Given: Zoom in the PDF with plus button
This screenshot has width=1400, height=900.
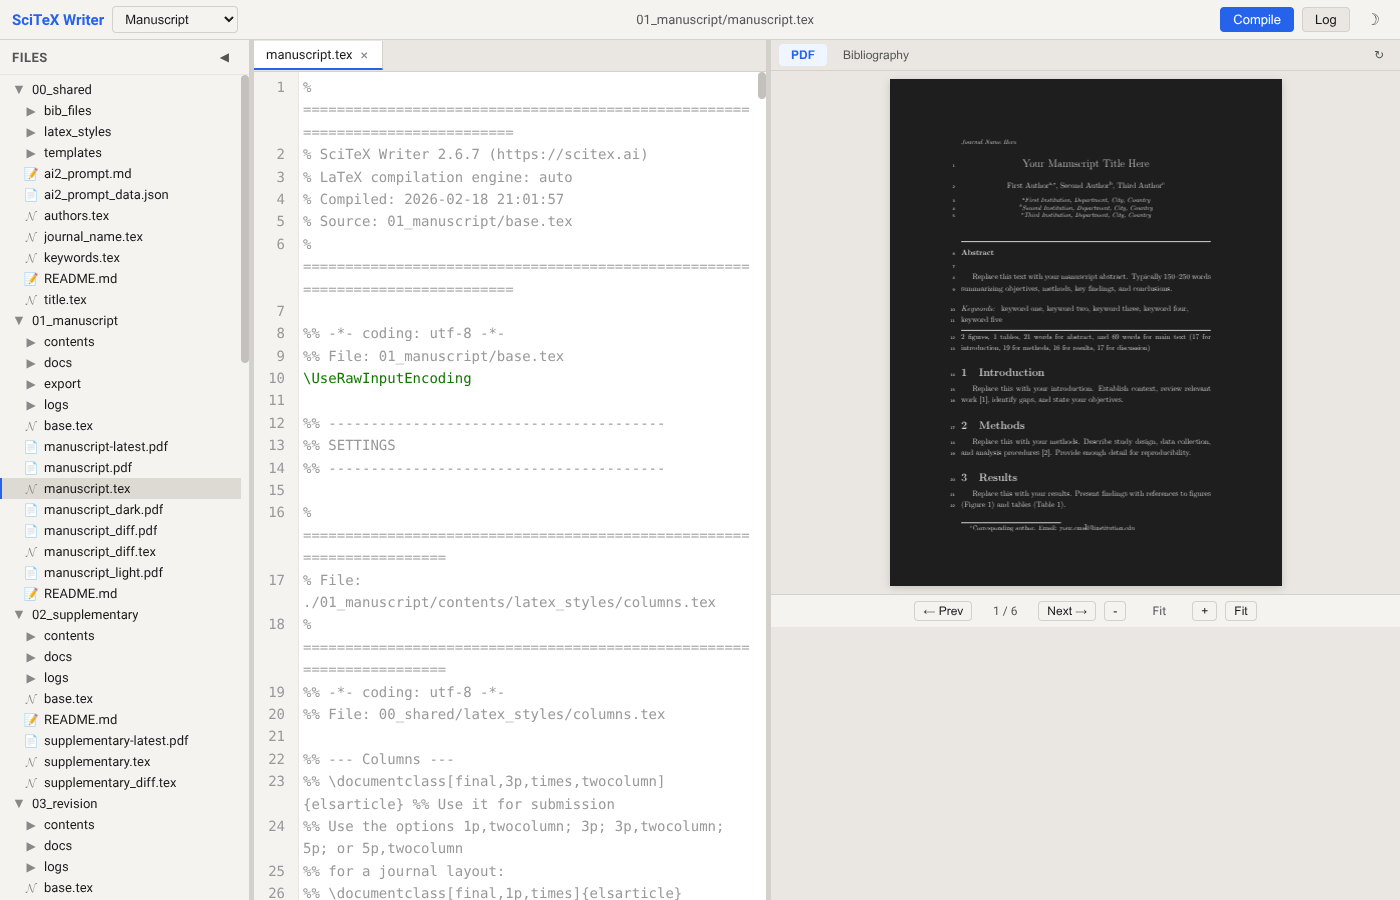Looking at the screenshot, I should coord(1204,611).
